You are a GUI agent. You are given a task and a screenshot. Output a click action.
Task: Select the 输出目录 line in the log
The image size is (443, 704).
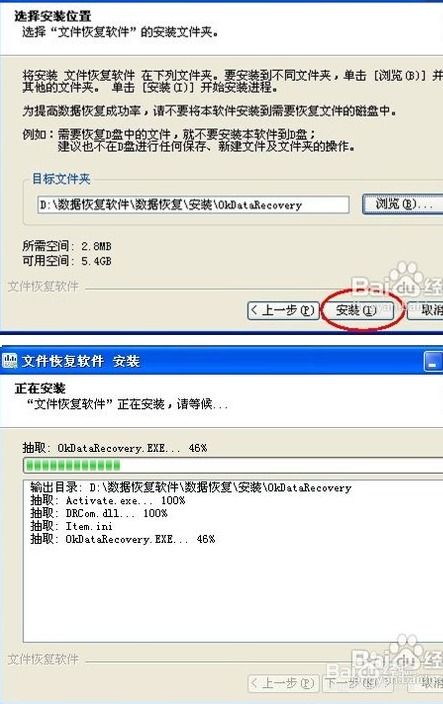coord(191,488)
